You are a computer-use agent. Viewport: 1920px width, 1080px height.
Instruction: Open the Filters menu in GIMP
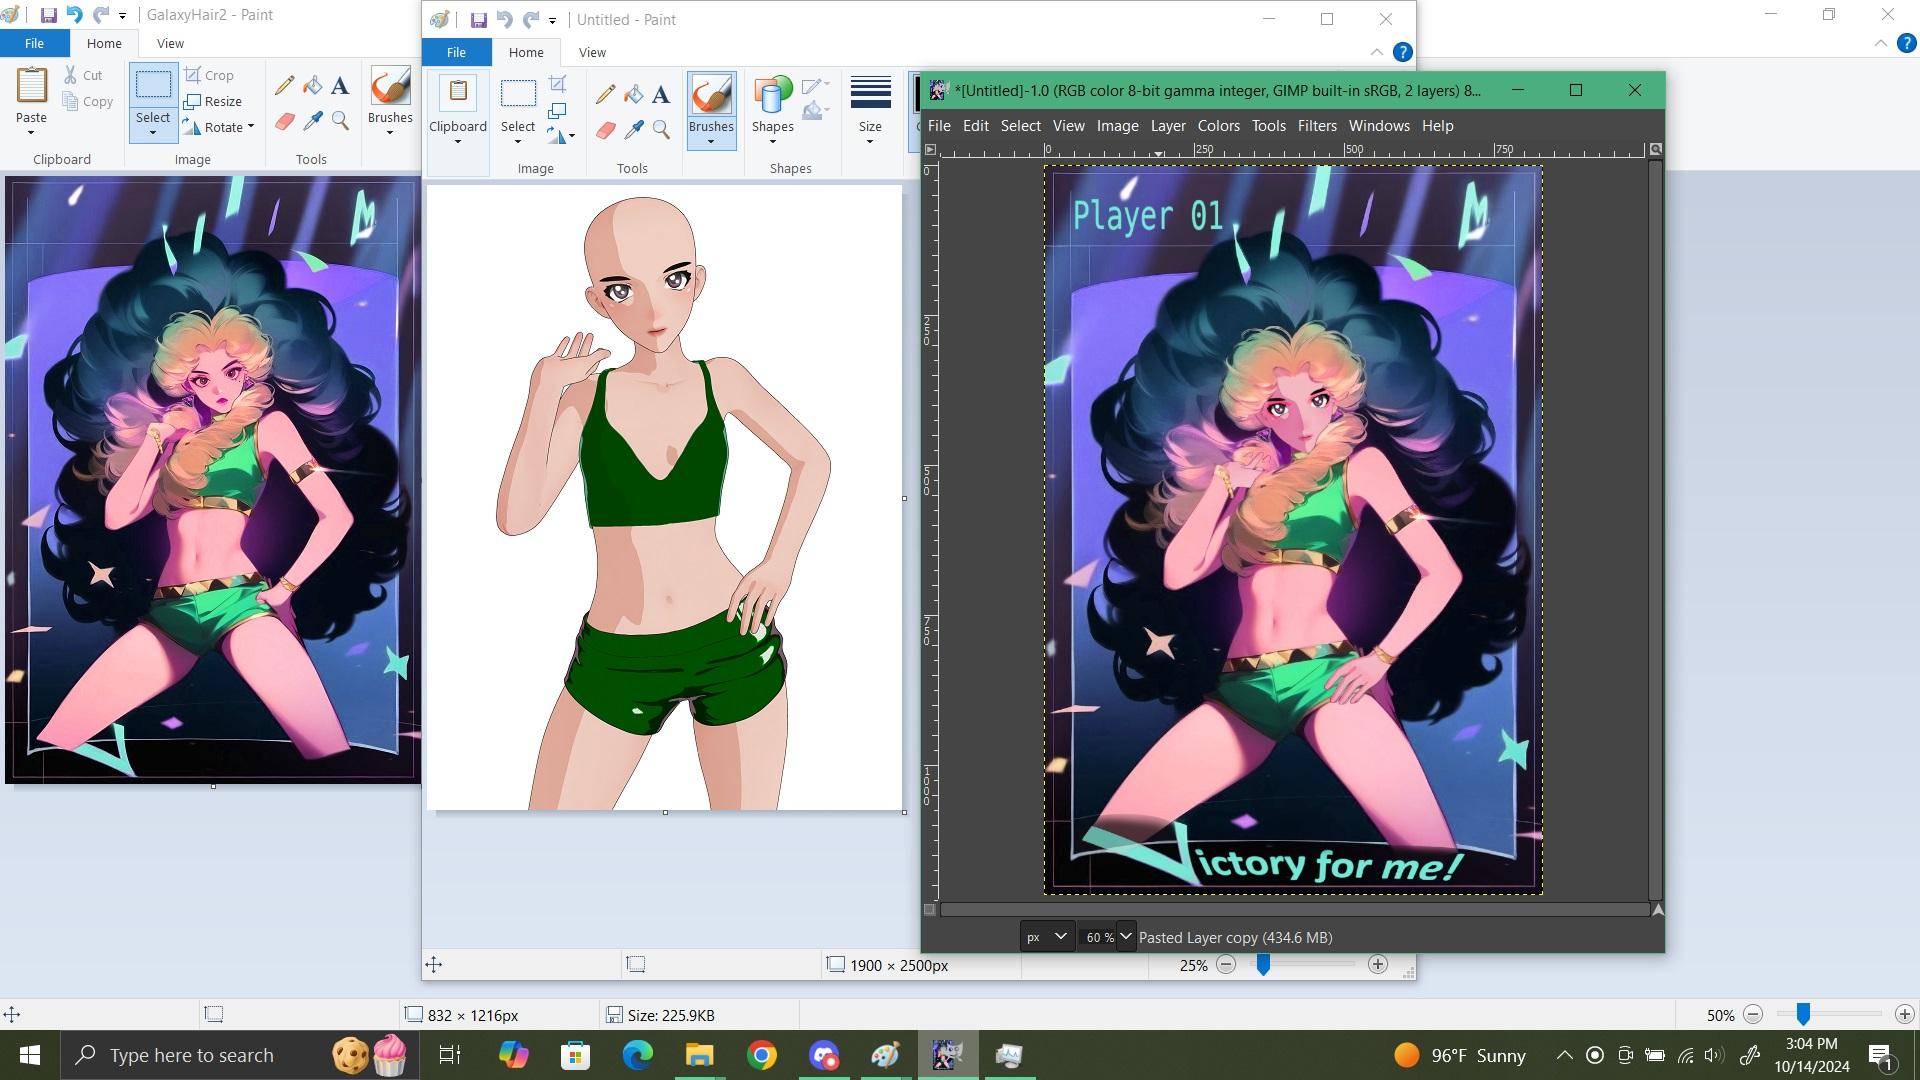pos(1316,126)
